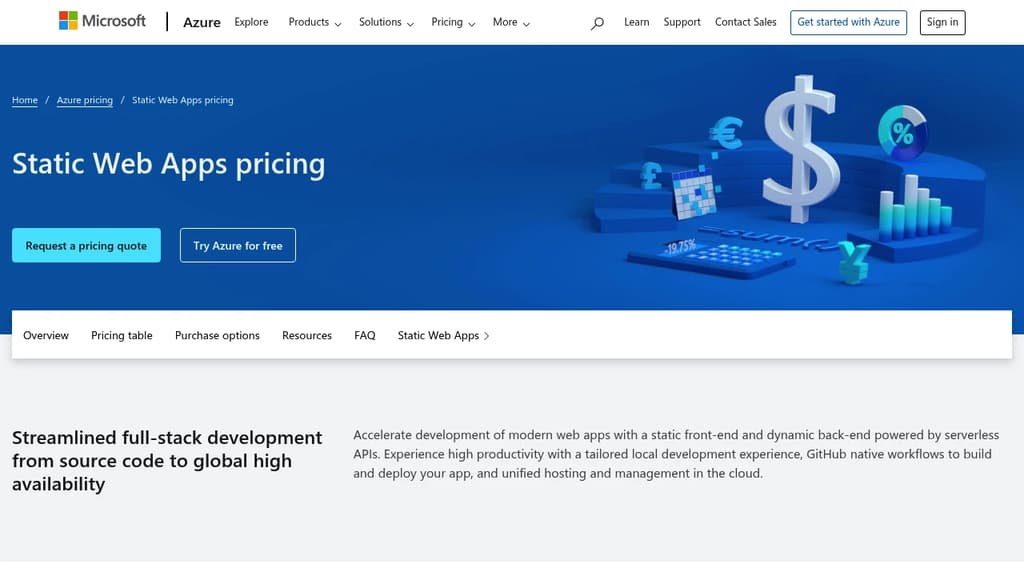The height and width of the screenshot is (576, 1024).
Task: Open the search magnifier icon
Action: pos(597,23)
